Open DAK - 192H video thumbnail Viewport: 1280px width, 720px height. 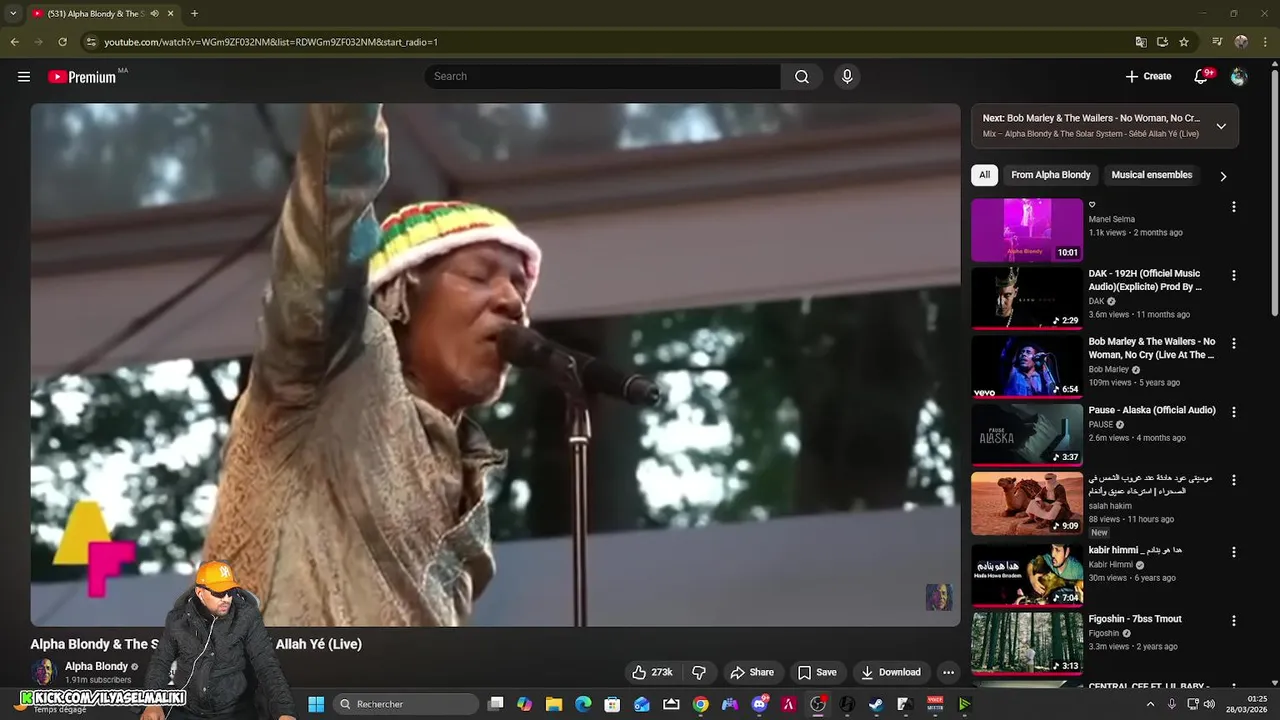1027,298
